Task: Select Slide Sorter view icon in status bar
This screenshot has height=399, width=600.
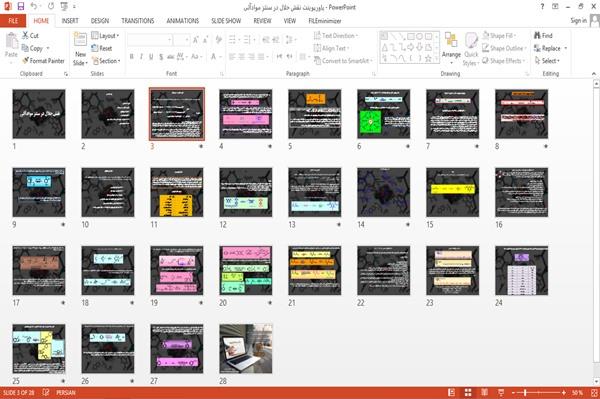Action: tap(468, 392)
